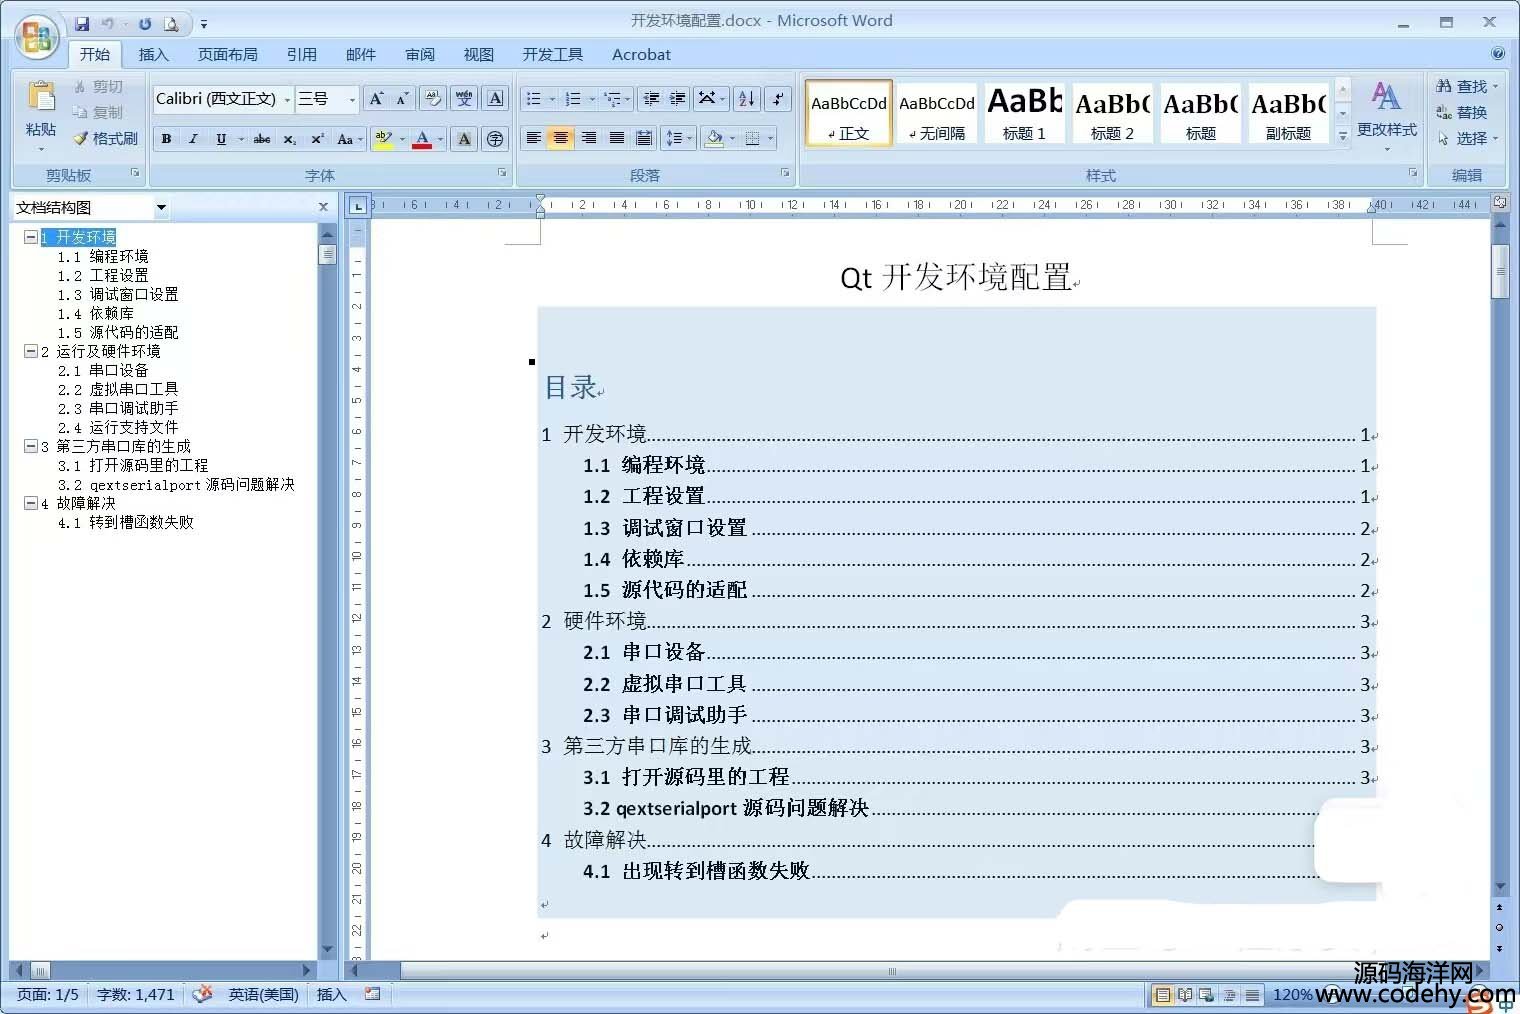The width and height of the screenshot is (1520, 1014).
Task: Collapse '2 运行及硬件环境' tree node
Action: click(31, 351)
